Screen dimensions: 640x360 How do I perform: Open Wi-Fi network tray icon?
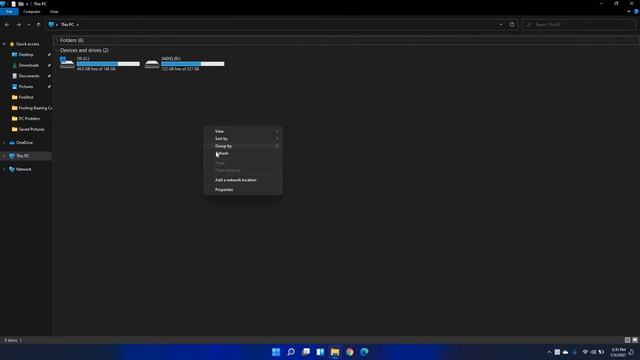click(585, 352)
